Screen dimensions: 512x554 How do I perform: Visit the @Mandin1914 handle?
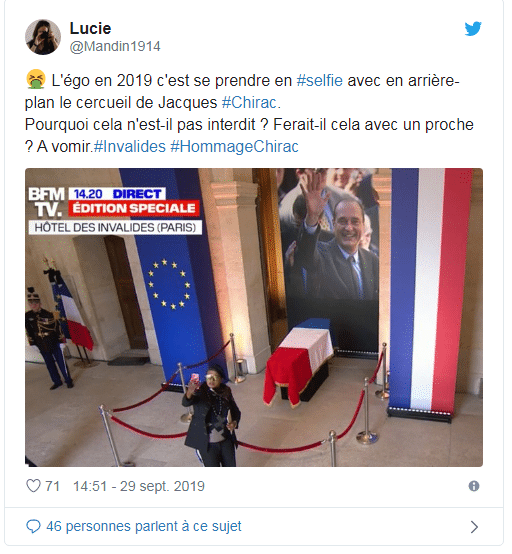(x=115, y=47)
